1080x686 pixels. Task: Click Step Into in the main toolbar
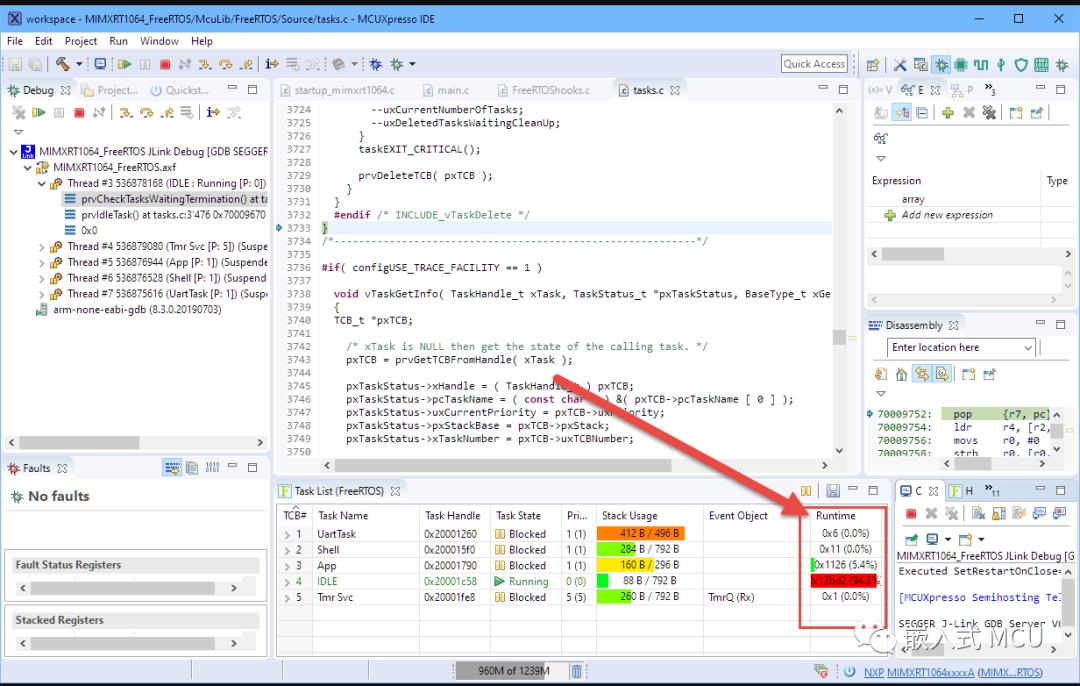205,64
